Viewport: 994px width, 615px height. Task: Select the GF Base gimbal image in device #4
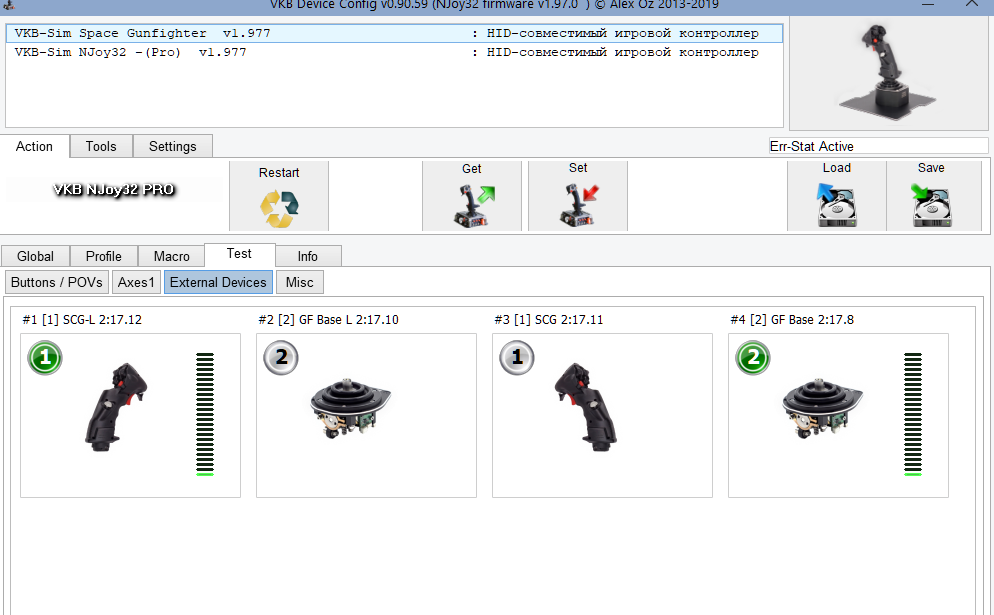822,409
